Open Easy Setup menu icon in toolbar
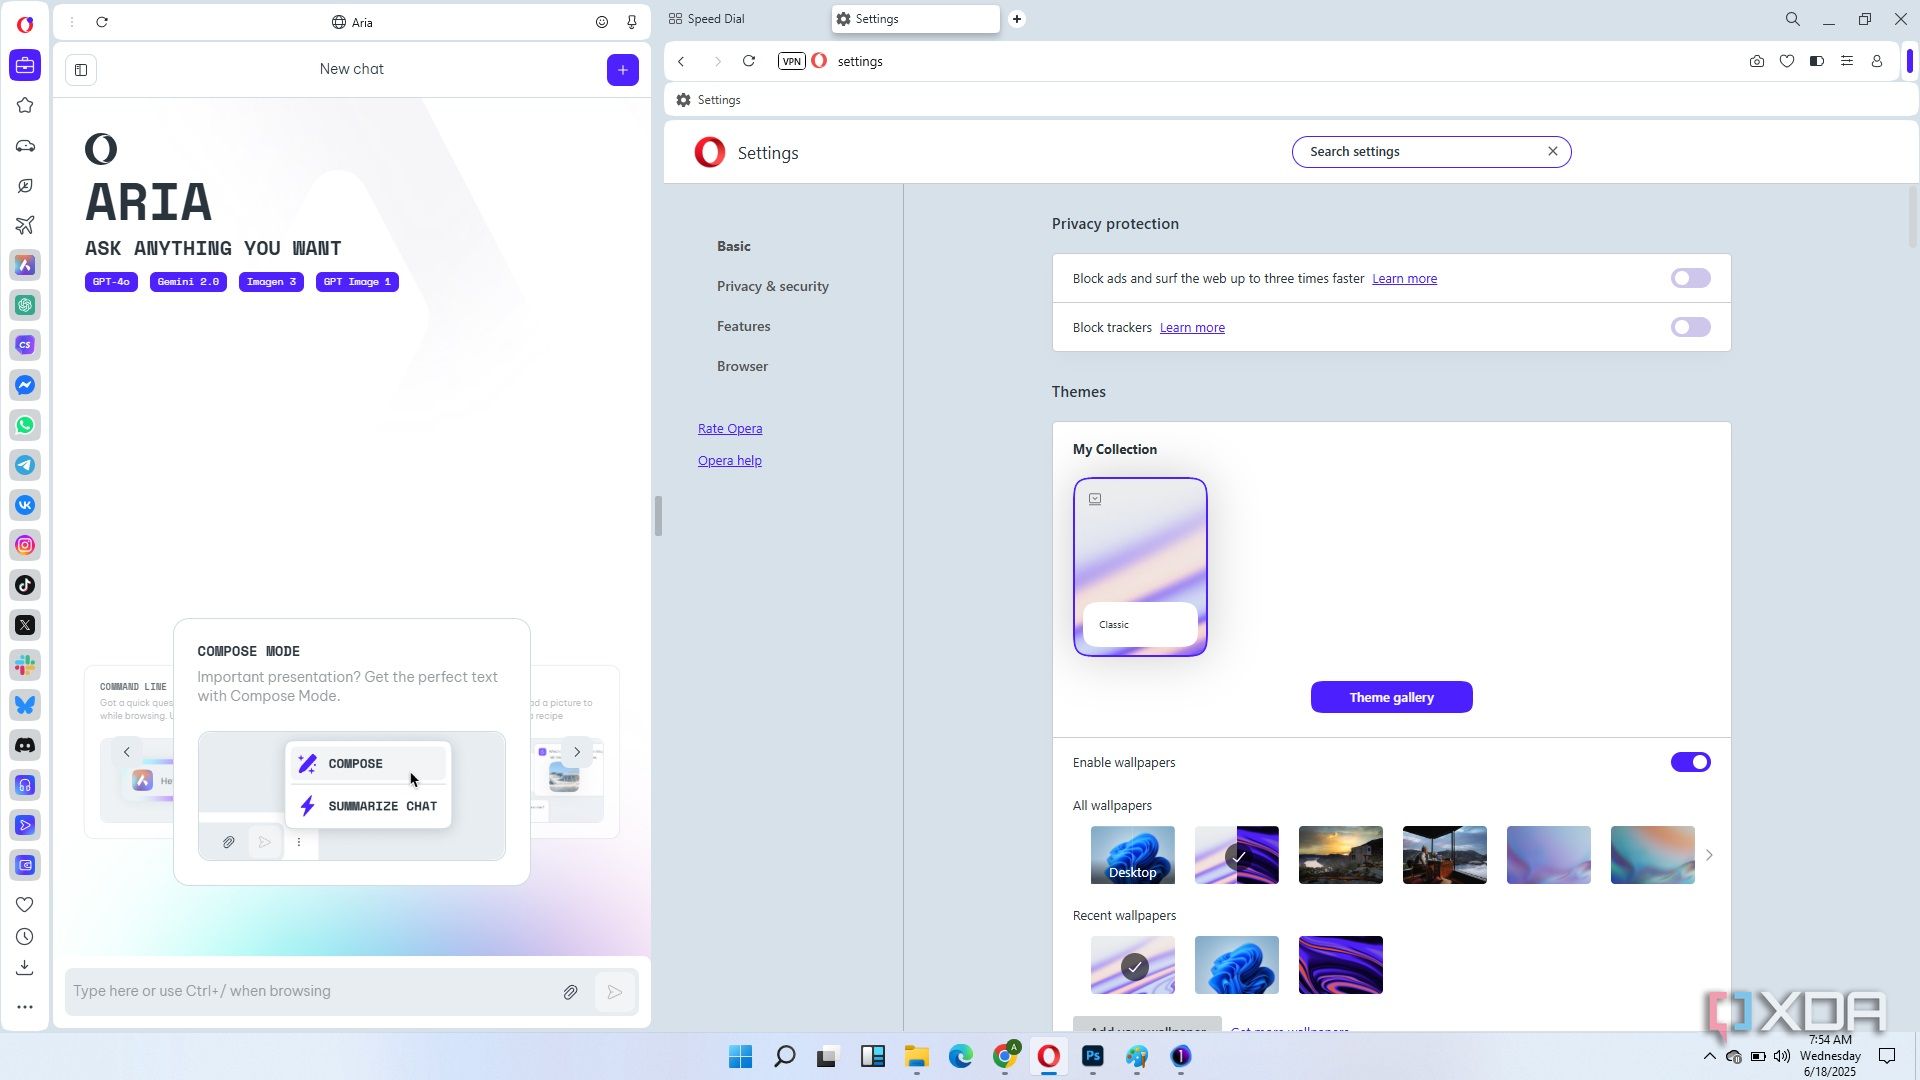The width and height of the screenshot is (1920, 1080). pyautogui.click(x=1847, y=61)
